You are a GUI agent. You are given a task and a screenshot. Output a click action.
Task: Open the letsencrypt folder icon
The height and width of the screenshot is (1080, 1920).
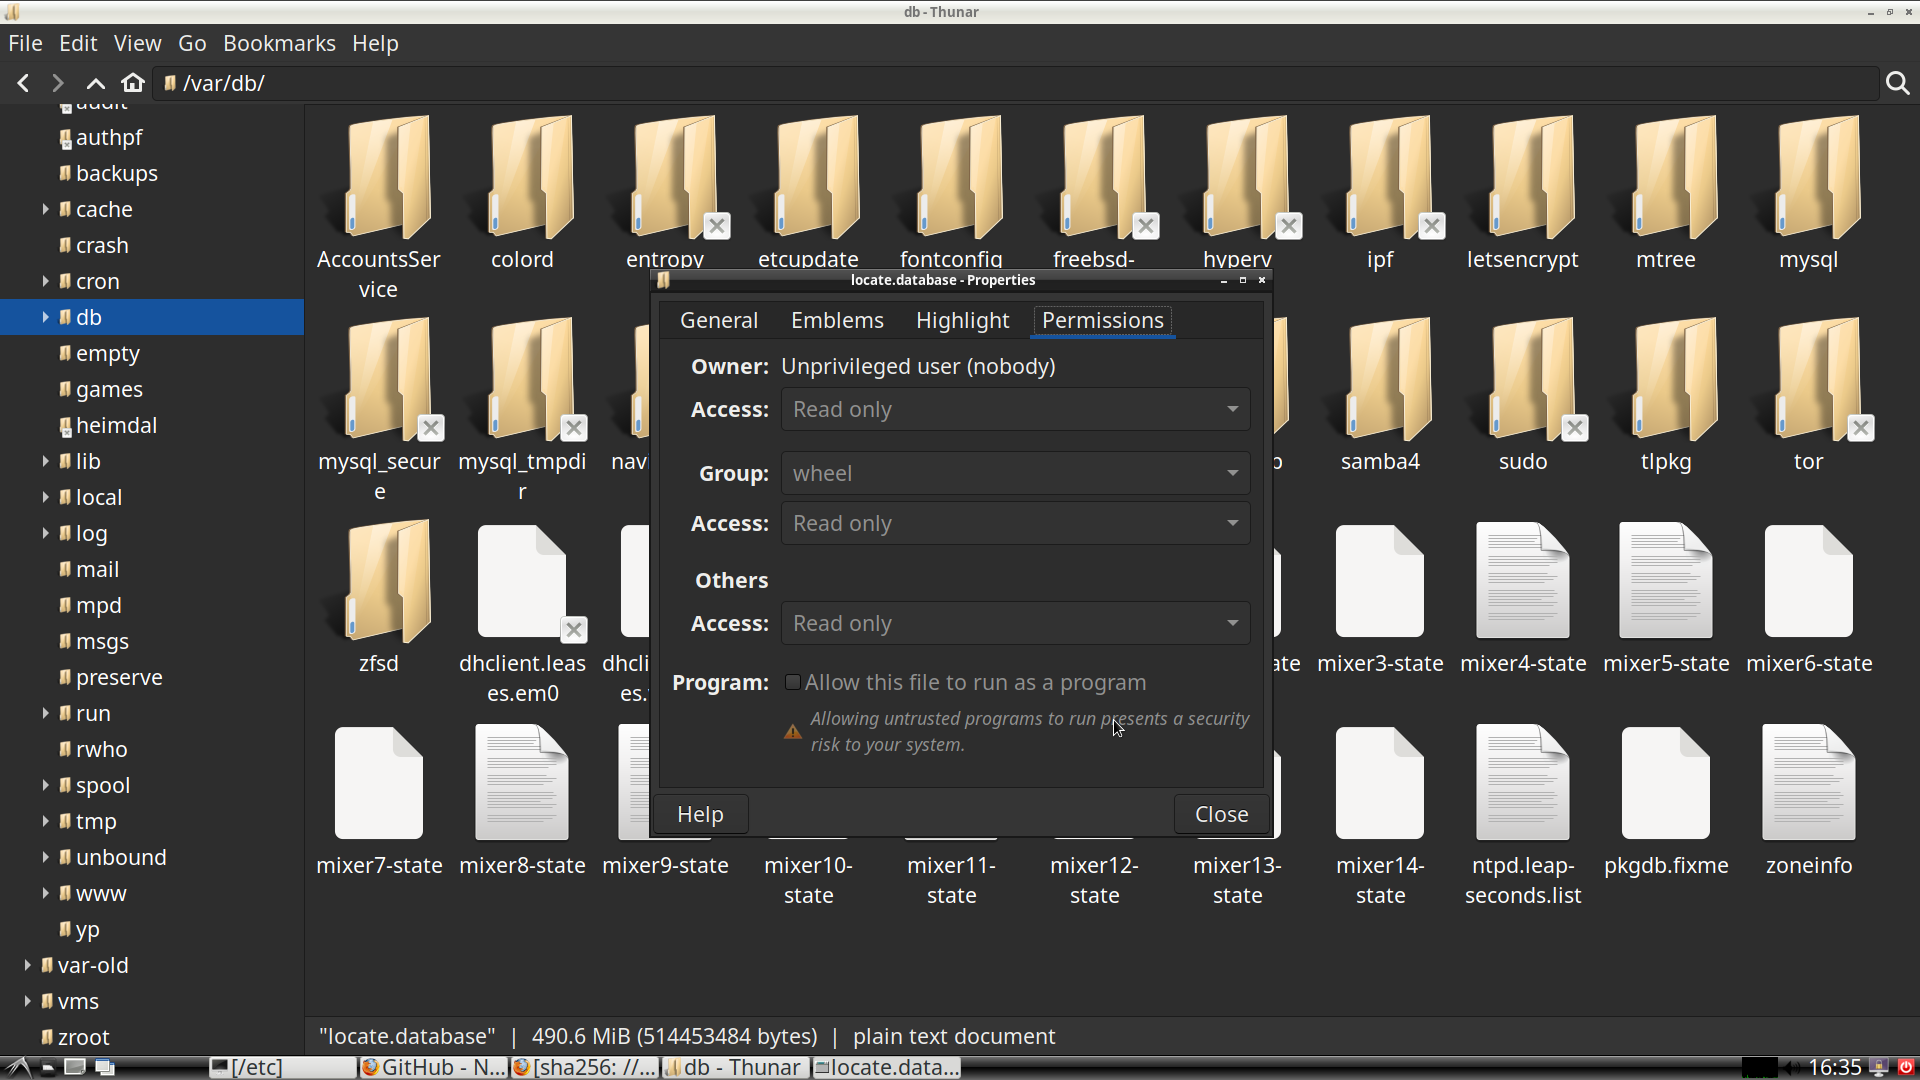(x=1523, y=178)
